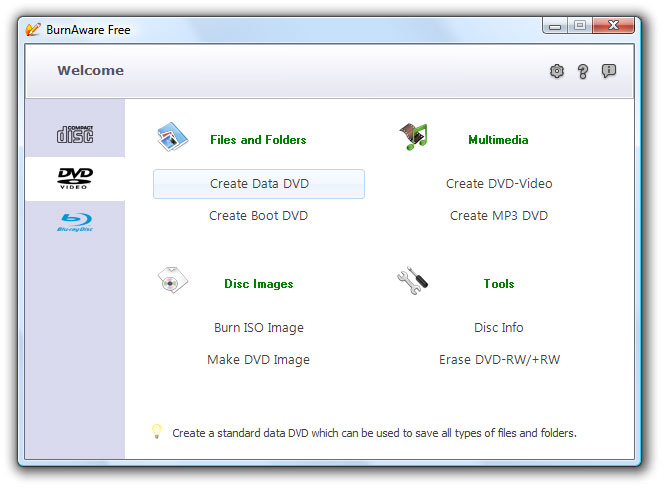663x487 pixels.
Task: Choose Erase DVD-RW/+RW
Action: 499,360
